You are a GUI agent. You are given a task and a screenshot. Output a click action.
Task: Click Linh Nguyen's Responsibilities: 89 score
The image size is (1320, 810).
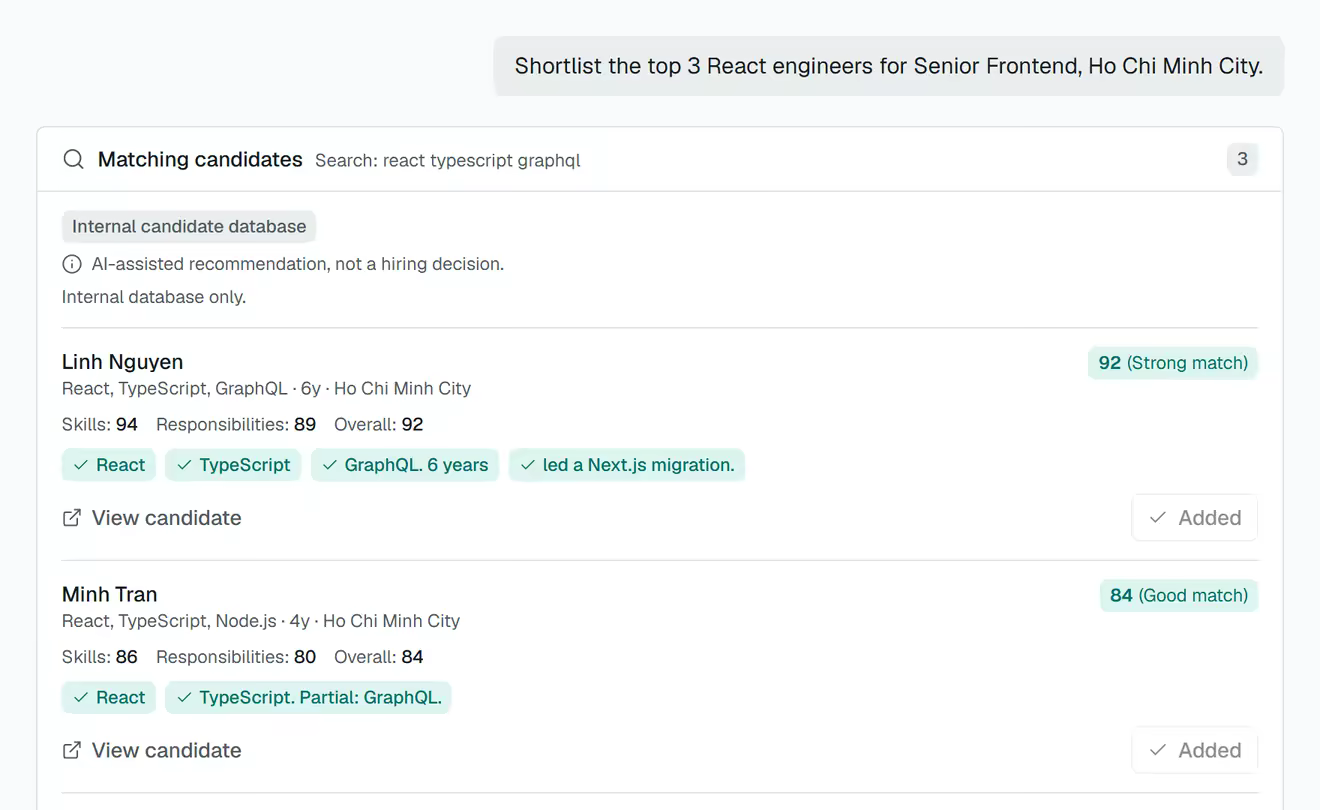pyautogui.click(x=236, y=425)
